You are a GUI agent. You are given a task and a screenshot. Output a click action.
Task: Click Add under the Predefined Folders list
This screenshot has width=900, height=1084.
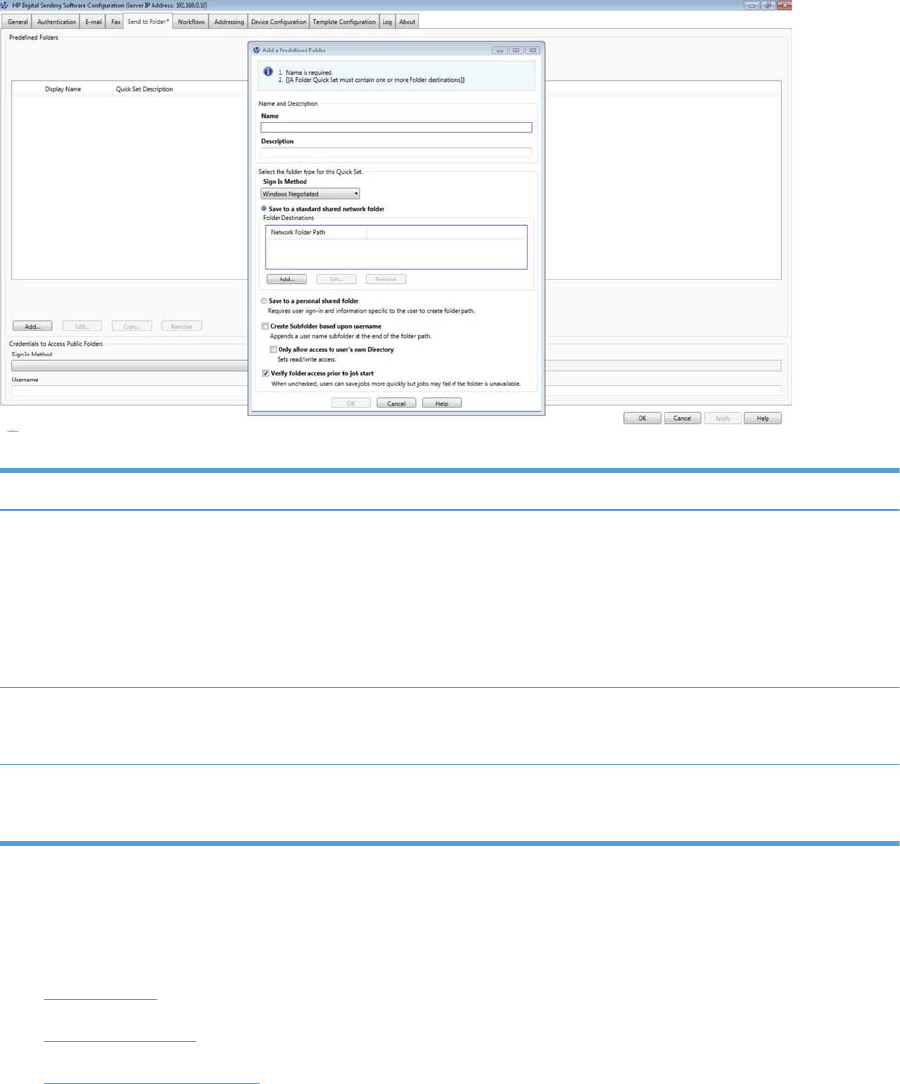(x=32, y=326)
